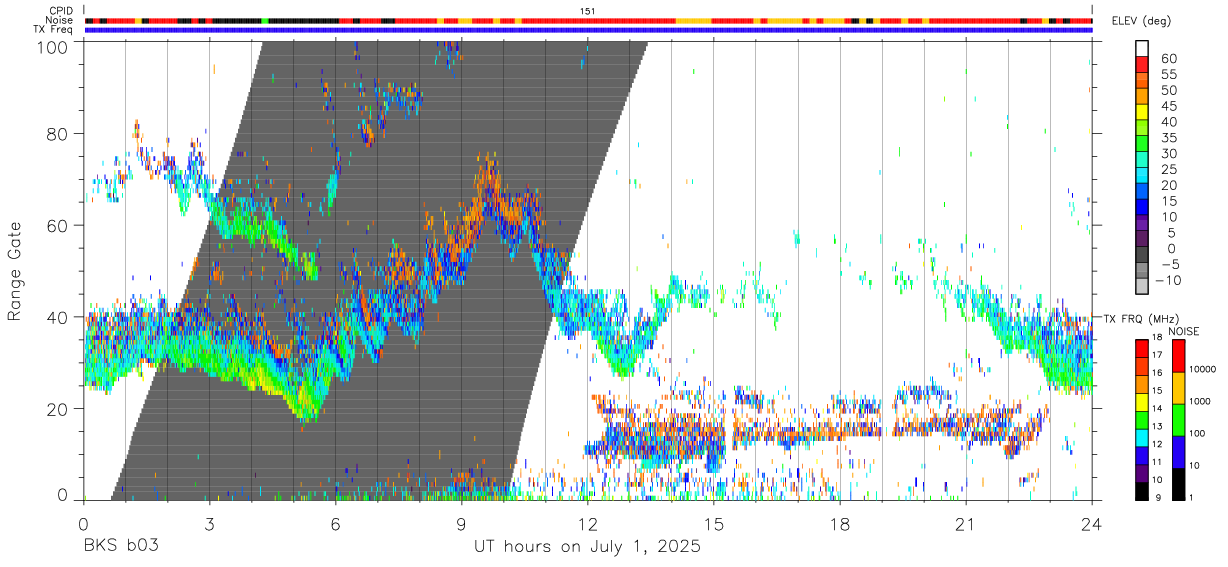Click the 35 label on the ELEV color bar
This screenshot has height=567, width=1228.
1167,138
